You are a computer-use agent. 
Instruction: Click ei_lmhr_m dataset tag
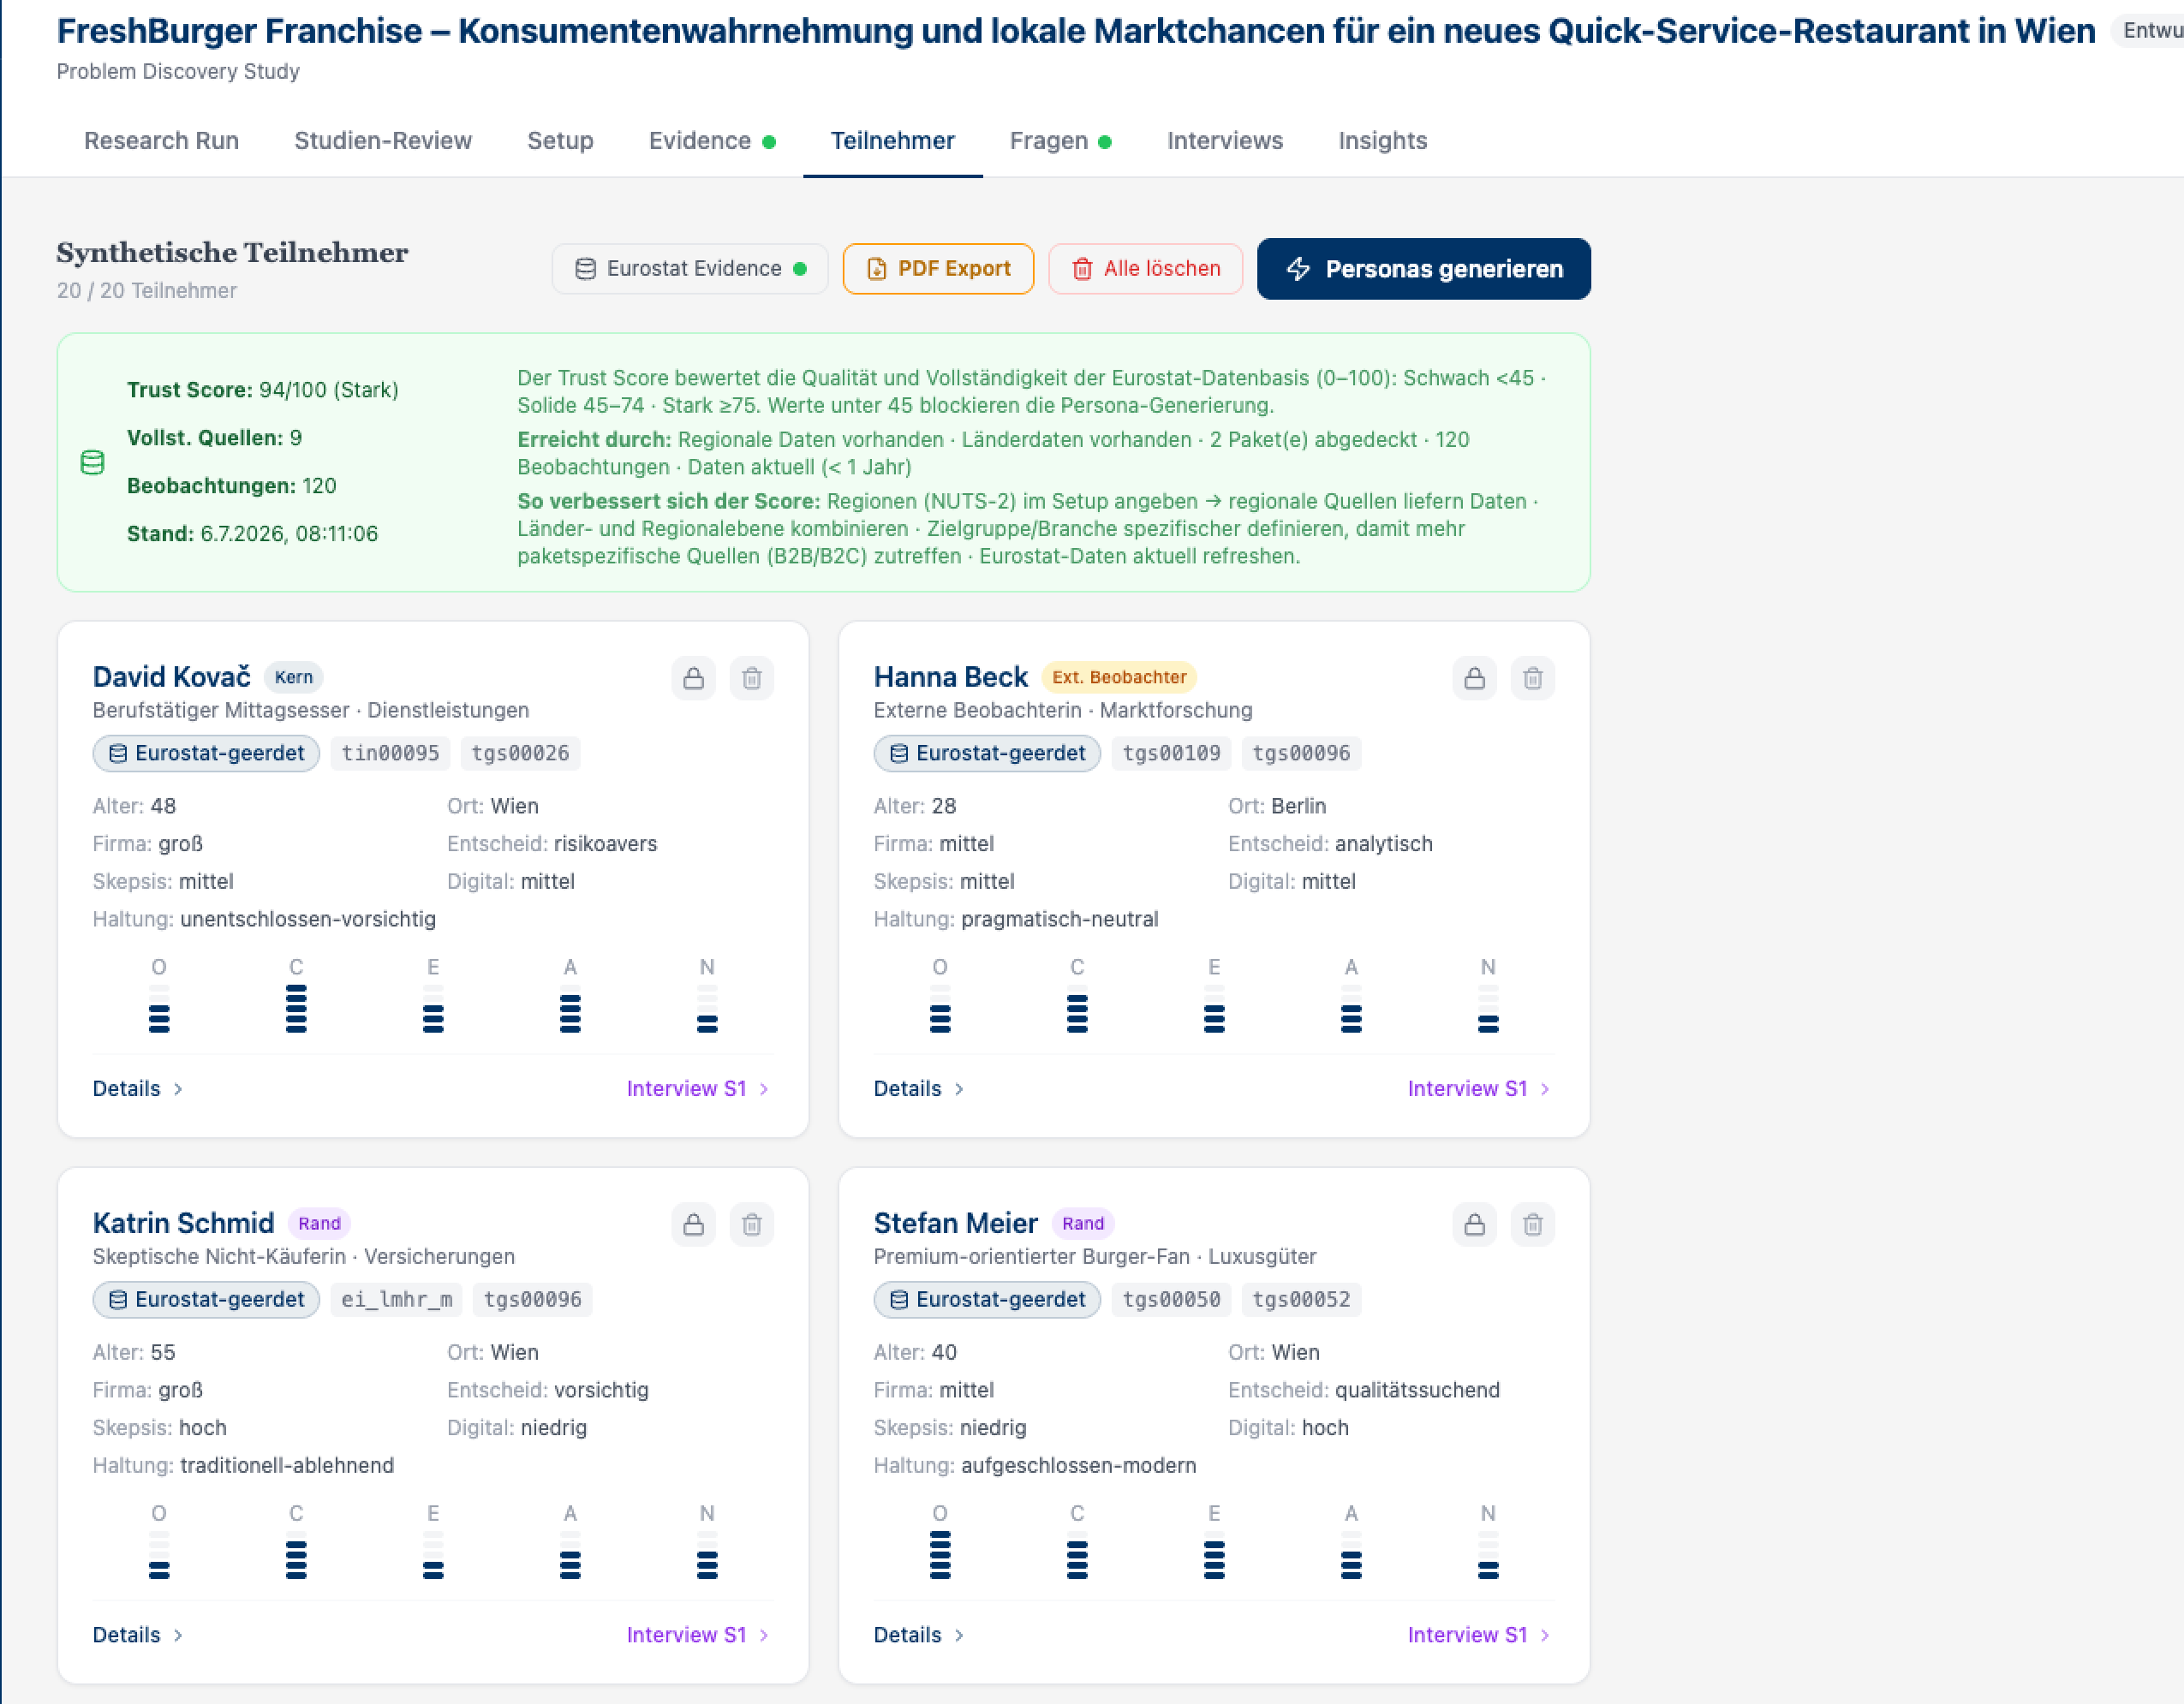click(x=397, y=1300)
